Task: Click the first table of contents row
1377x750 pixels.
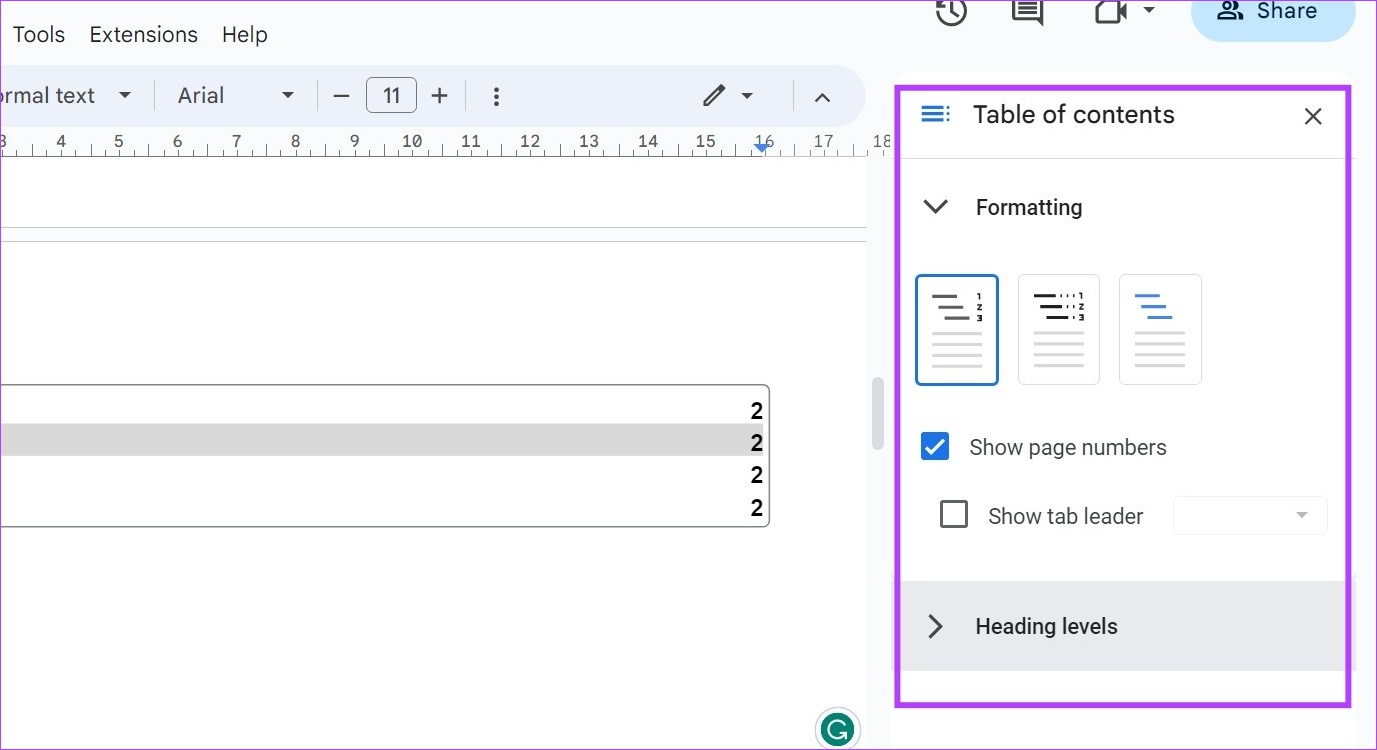Action: pos(382,410)
